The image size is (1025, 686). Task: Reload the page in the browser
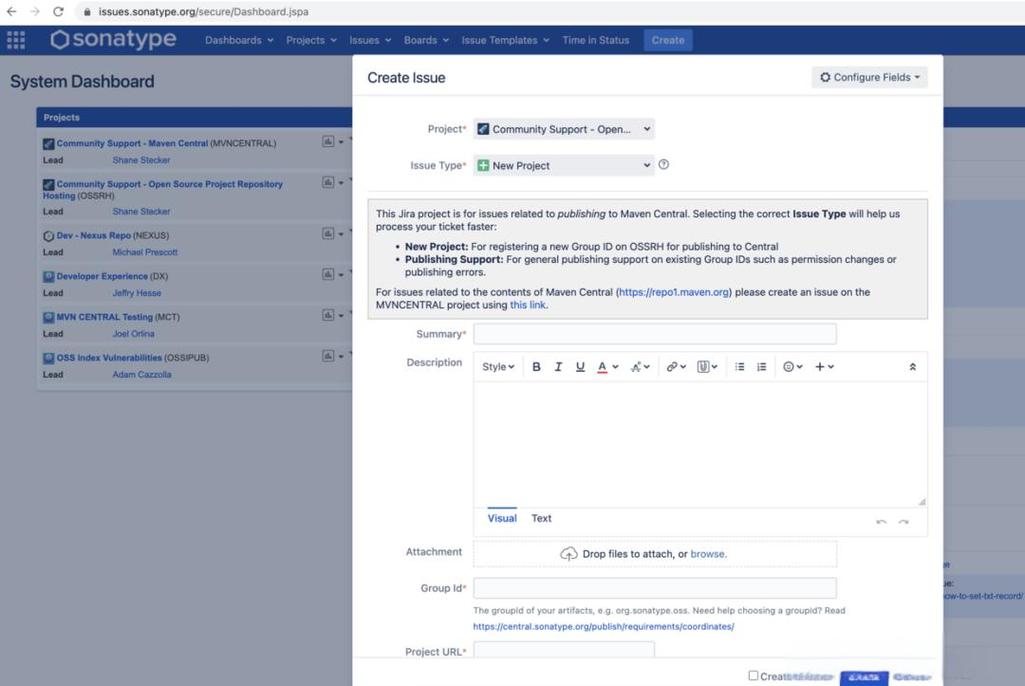click(x=58, y=12)
